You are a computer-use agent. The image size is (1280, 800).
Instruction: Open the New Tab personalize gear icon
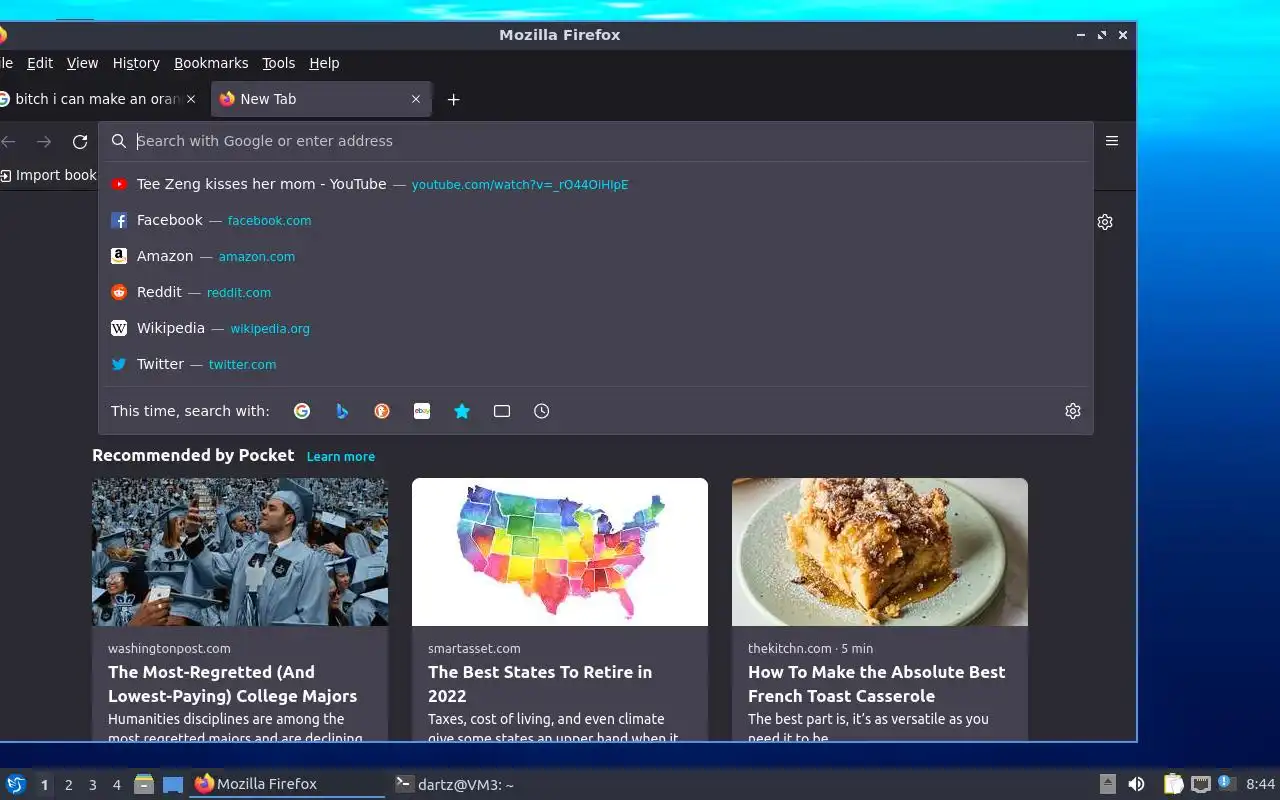(1105, 222)
